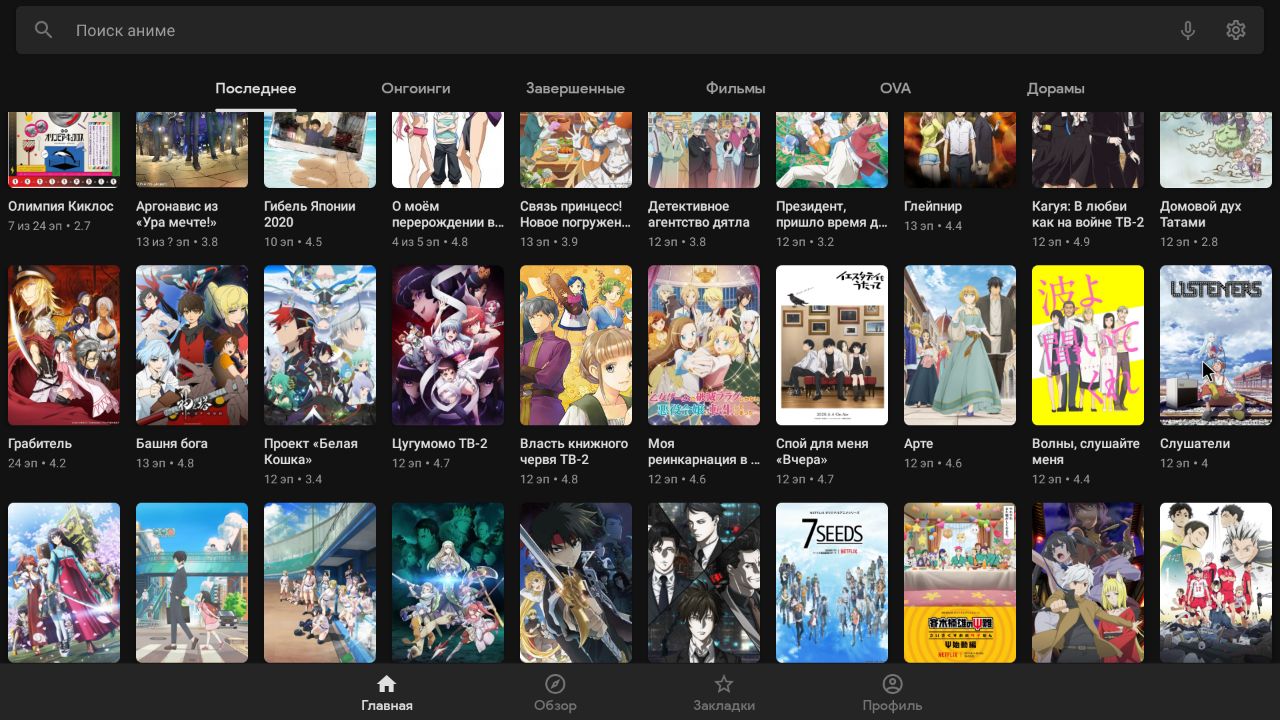Open Арте anime poster
This screenshot has height=720, width=1280.
960,345
